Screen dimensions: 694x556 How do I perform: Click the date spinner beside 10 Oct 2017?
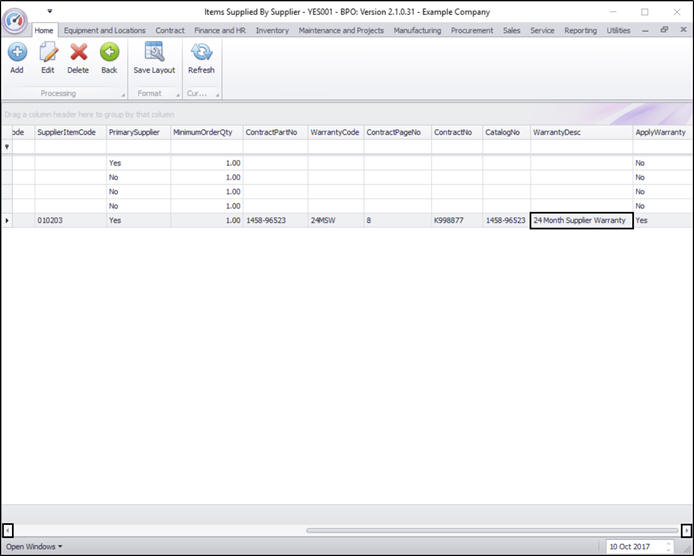[x=668, y=547]
